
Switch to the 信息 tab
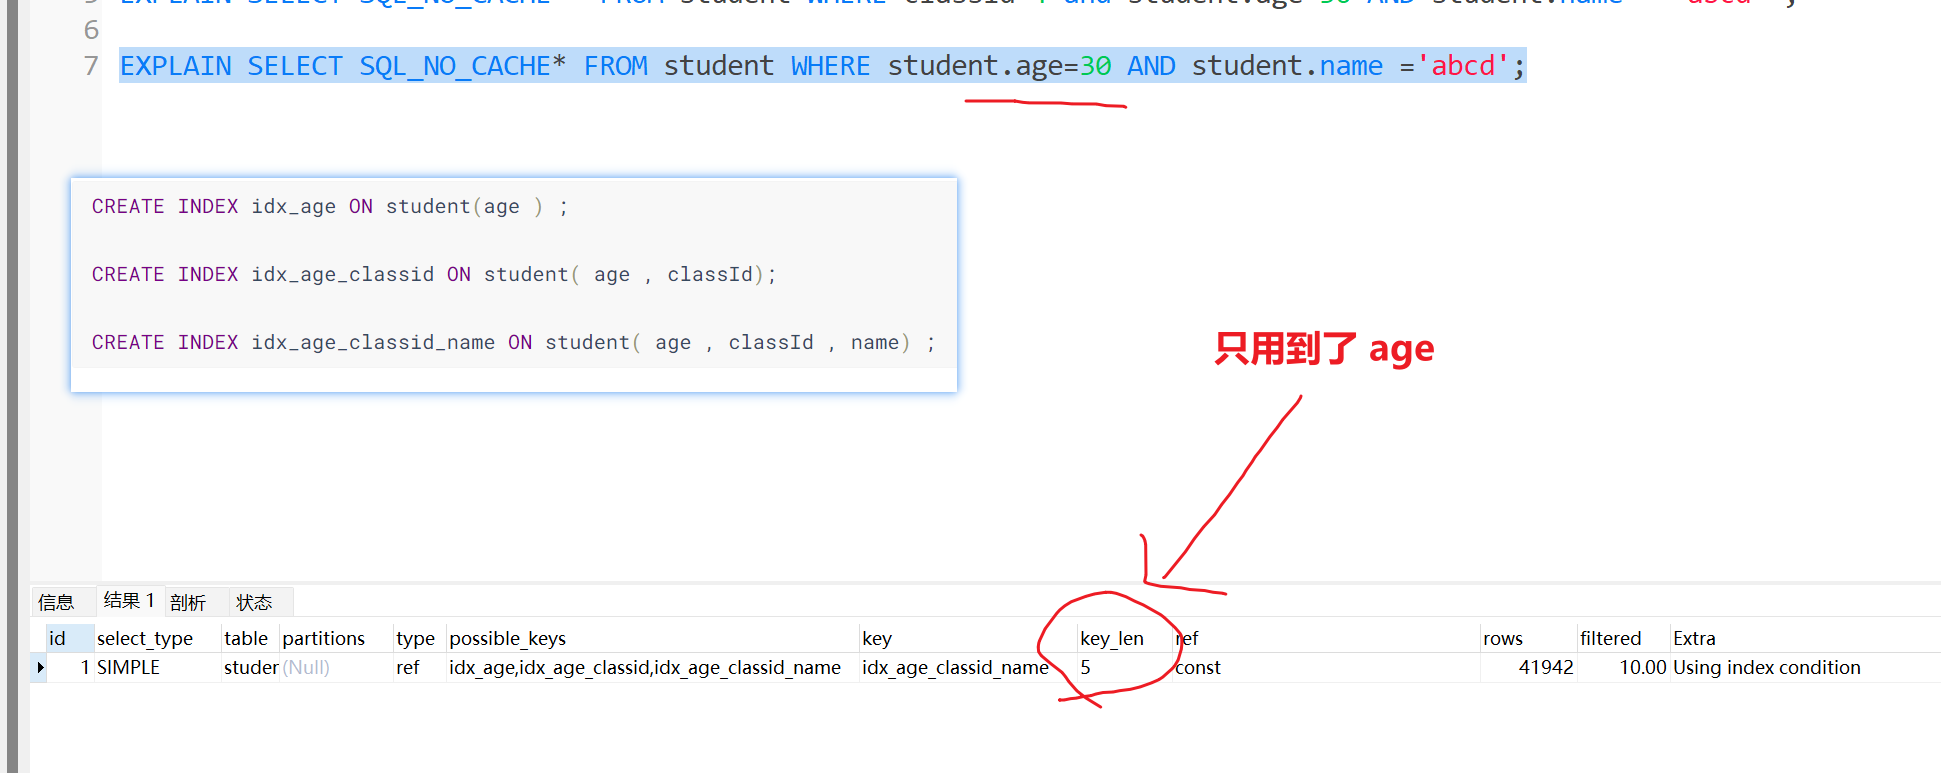56,602
